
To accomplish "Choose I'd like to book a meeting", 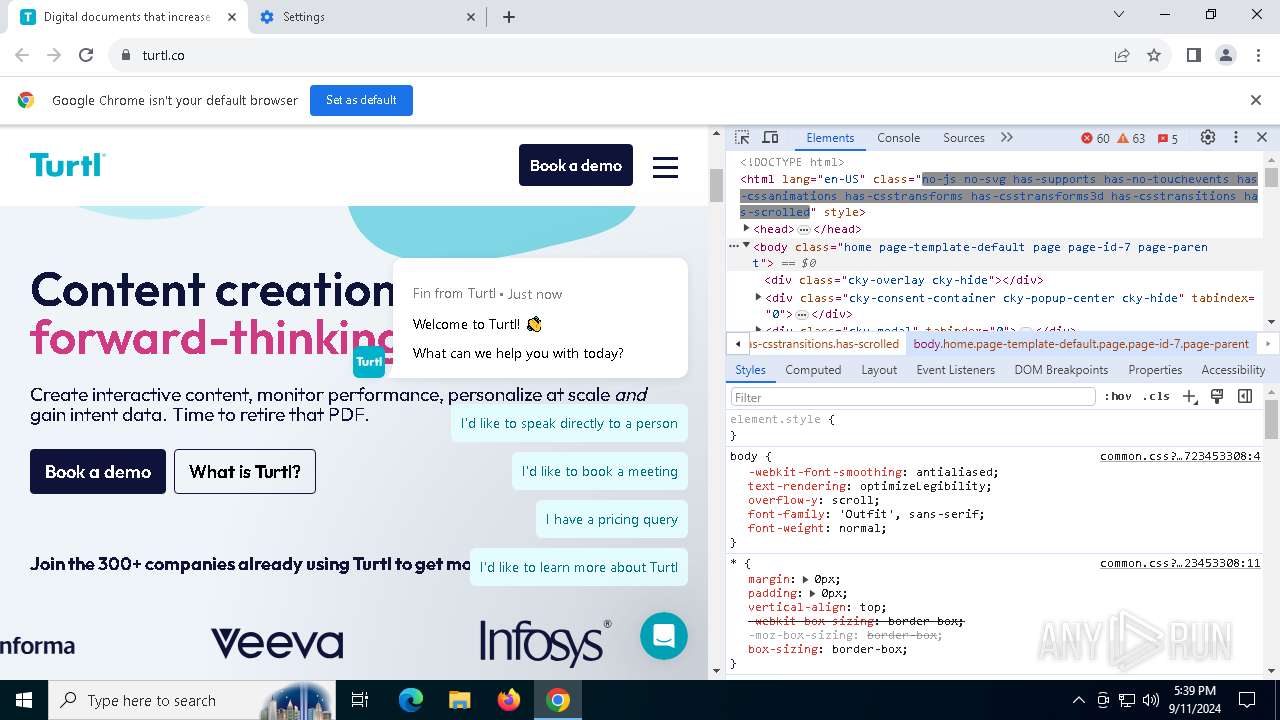I will [600, 471].
